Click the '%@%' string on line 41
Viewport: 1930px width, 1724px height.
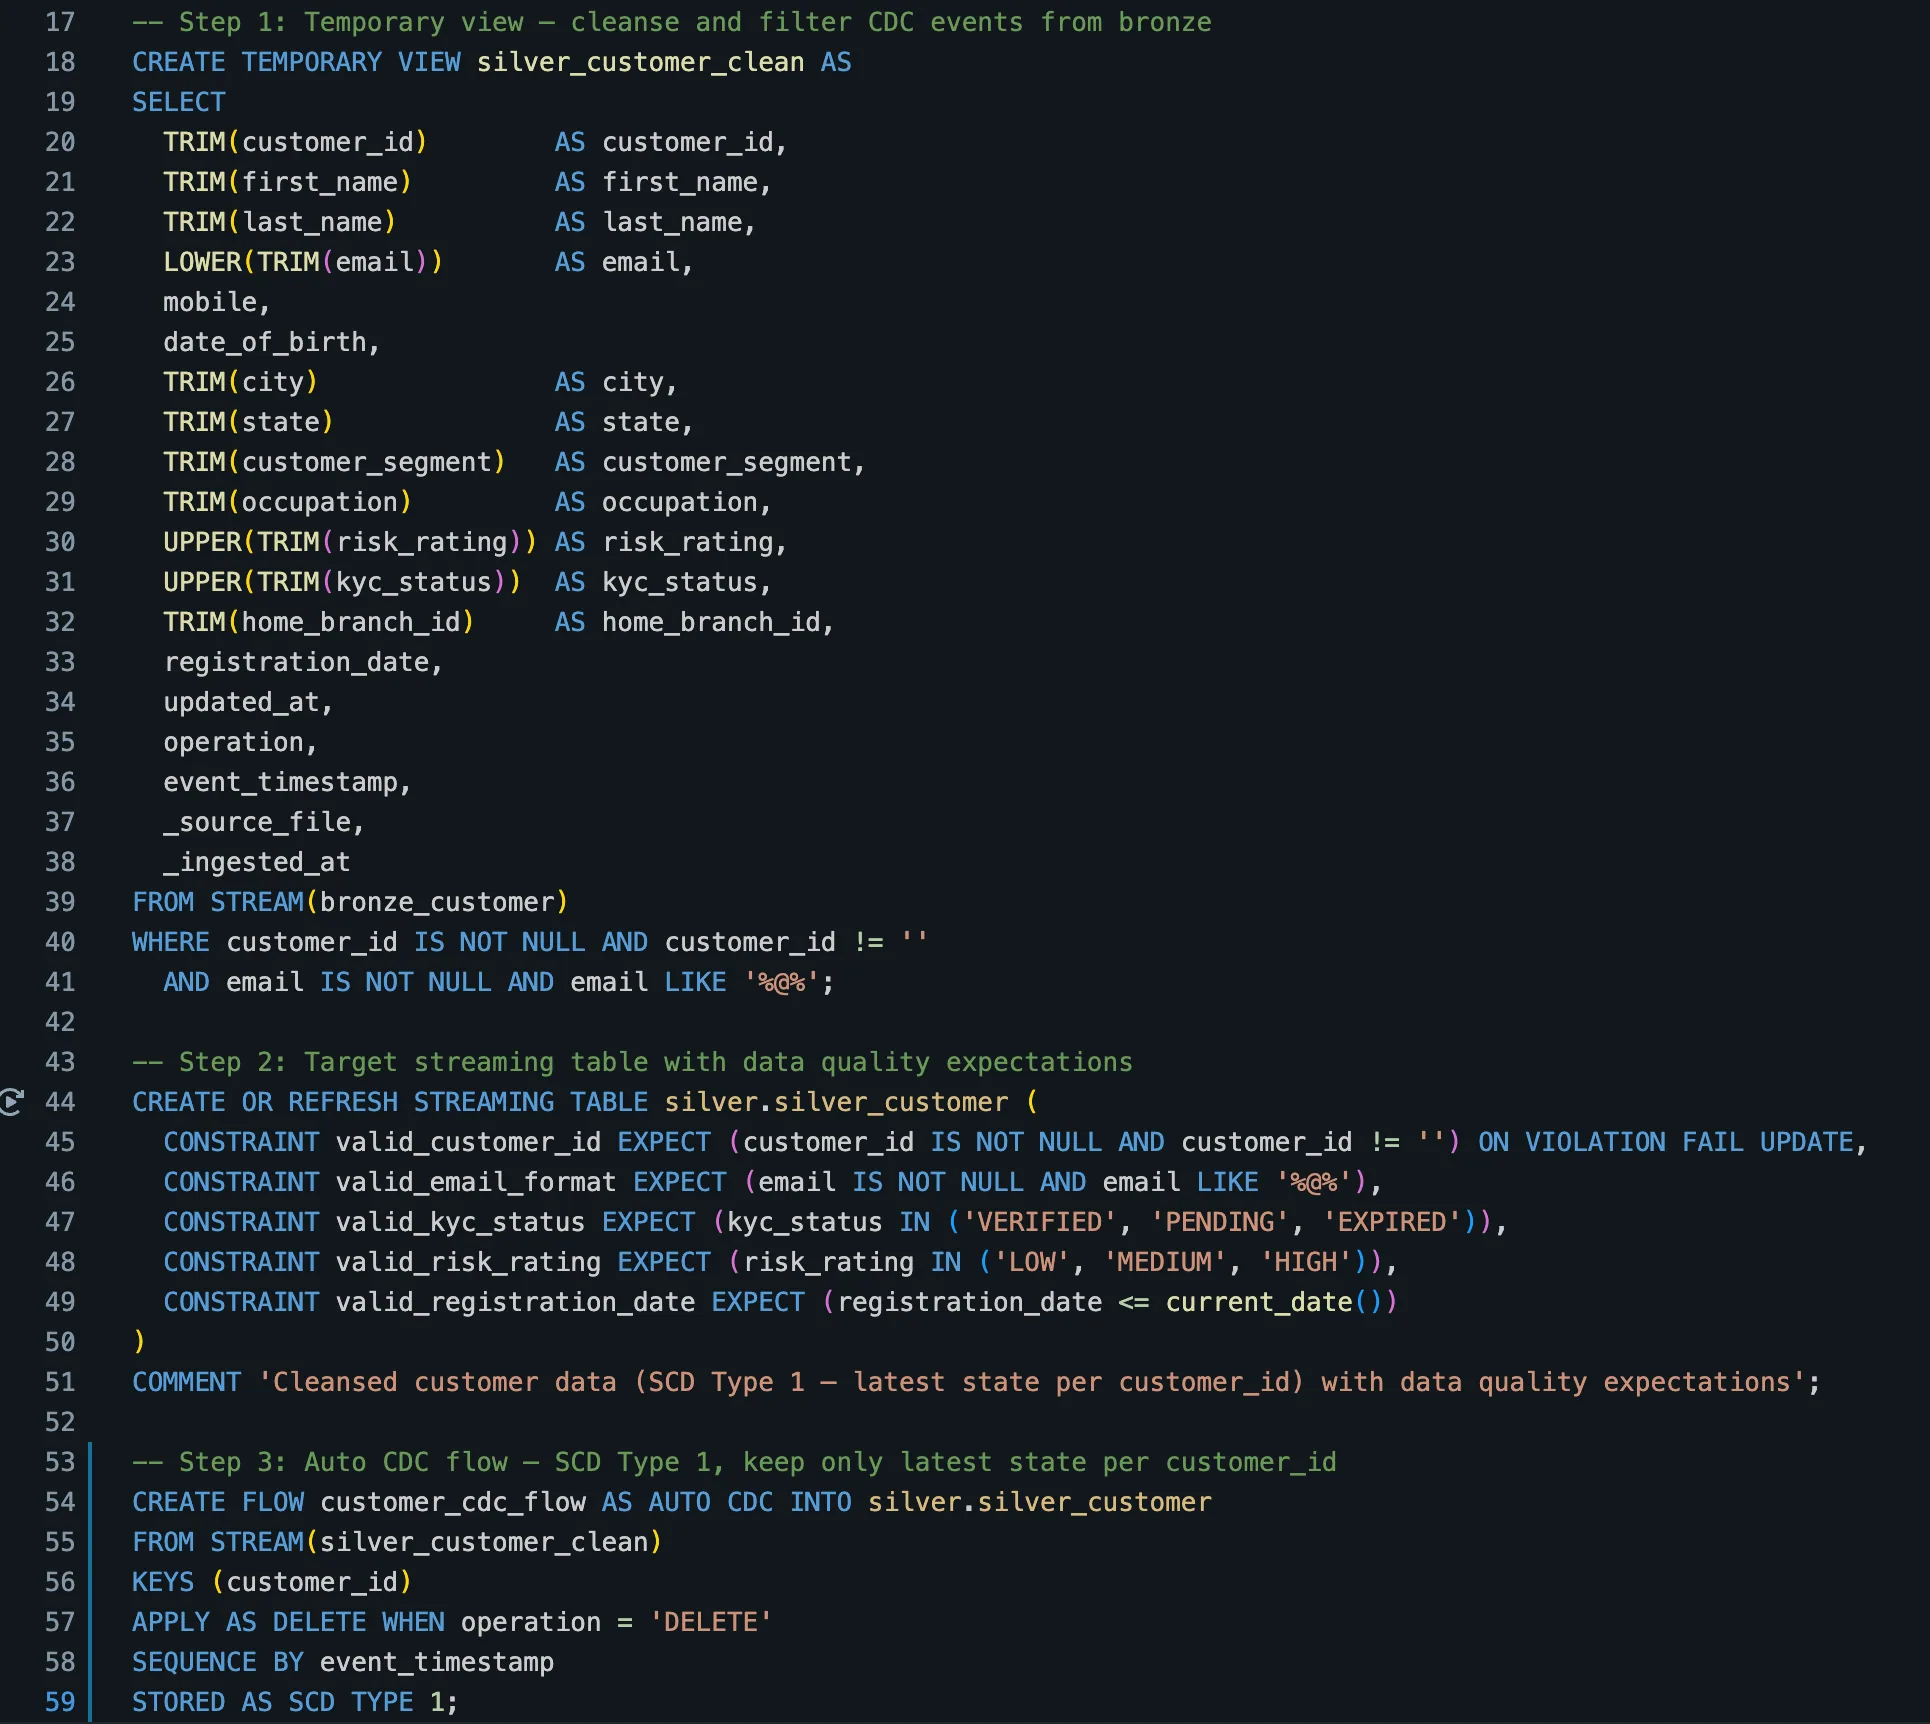pyautogui.click(x=781, y=982)
